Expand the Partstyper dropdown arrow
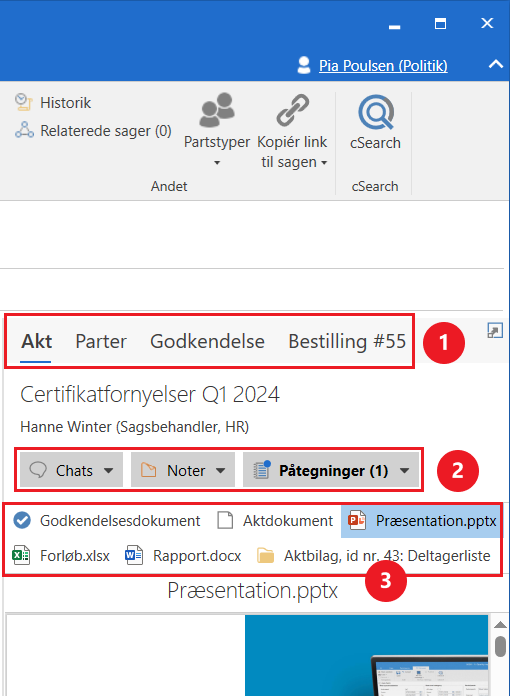Viewport: 510px width, 696px height. click(217, 163)
